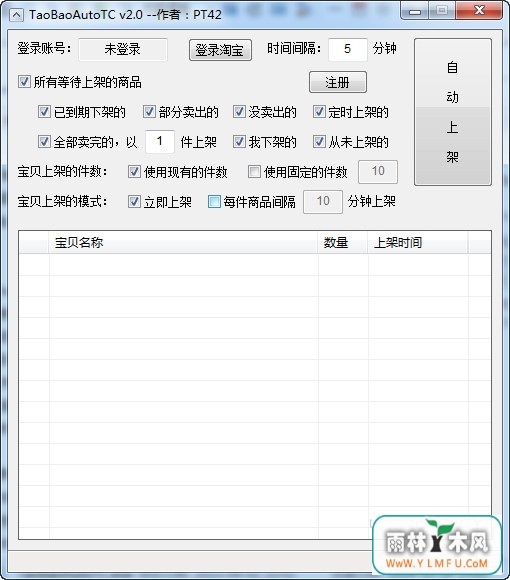
Task: Toggle the 定时上架的 checkbox
Action: tap(319, 112)
